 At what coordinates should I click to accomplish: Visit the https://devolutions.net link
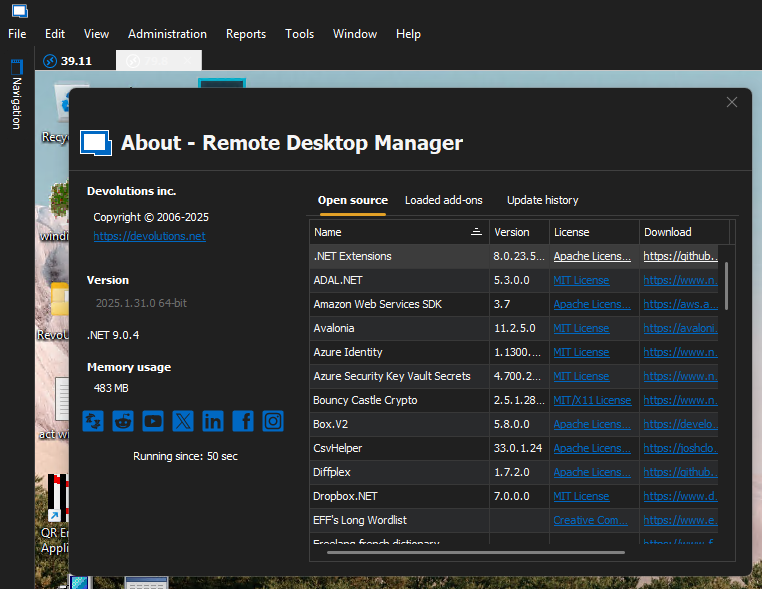[x=149, y=236]
